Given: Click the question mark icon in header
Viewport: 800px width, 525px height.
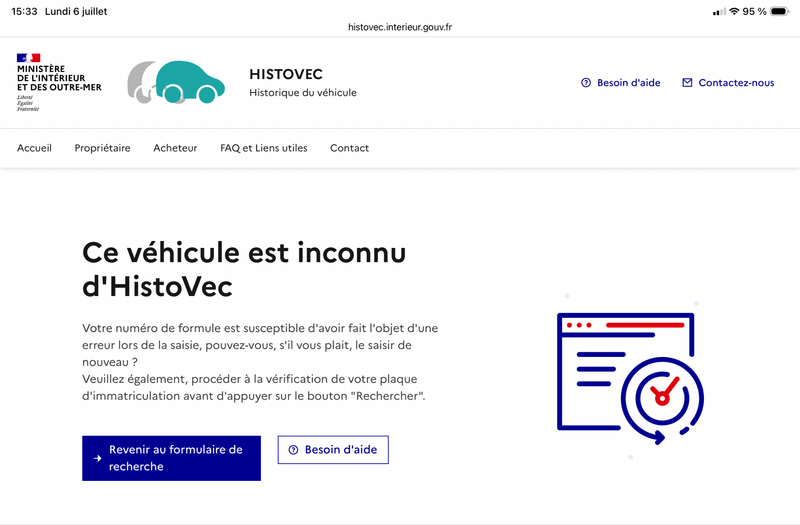Looking at the screenshot, I should [586, 83].
